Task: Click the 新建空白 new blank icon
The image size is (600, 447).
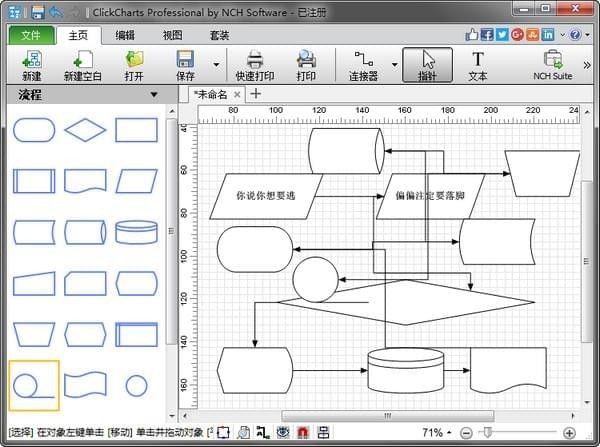Action: (82, 65)
